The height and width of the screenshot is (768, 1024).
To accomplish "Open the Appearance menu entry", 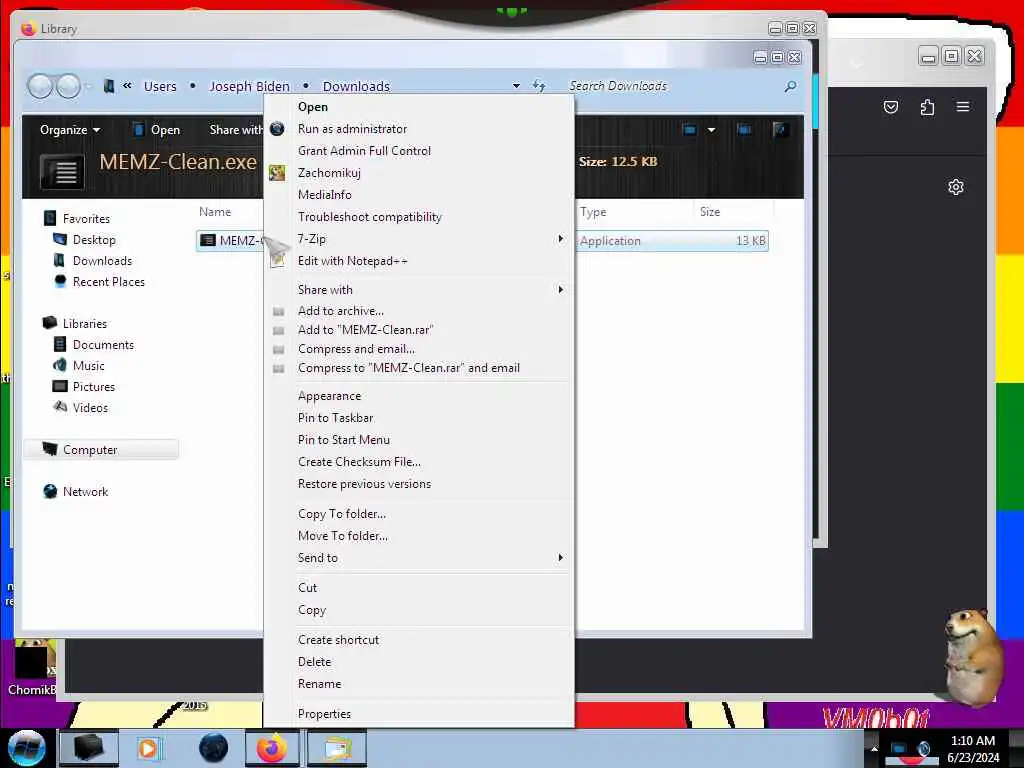I will point(329,396).
